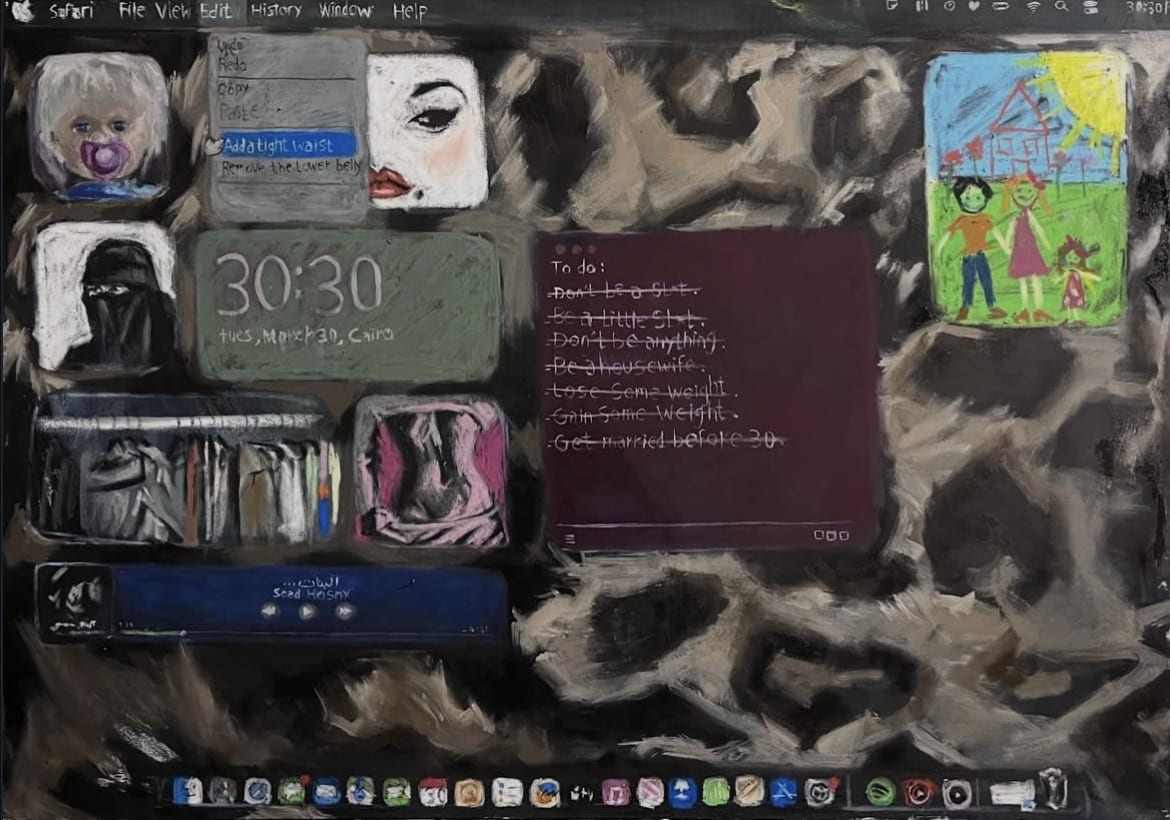
Task: Open the App Store dock icon
Action: coord(783,792)
